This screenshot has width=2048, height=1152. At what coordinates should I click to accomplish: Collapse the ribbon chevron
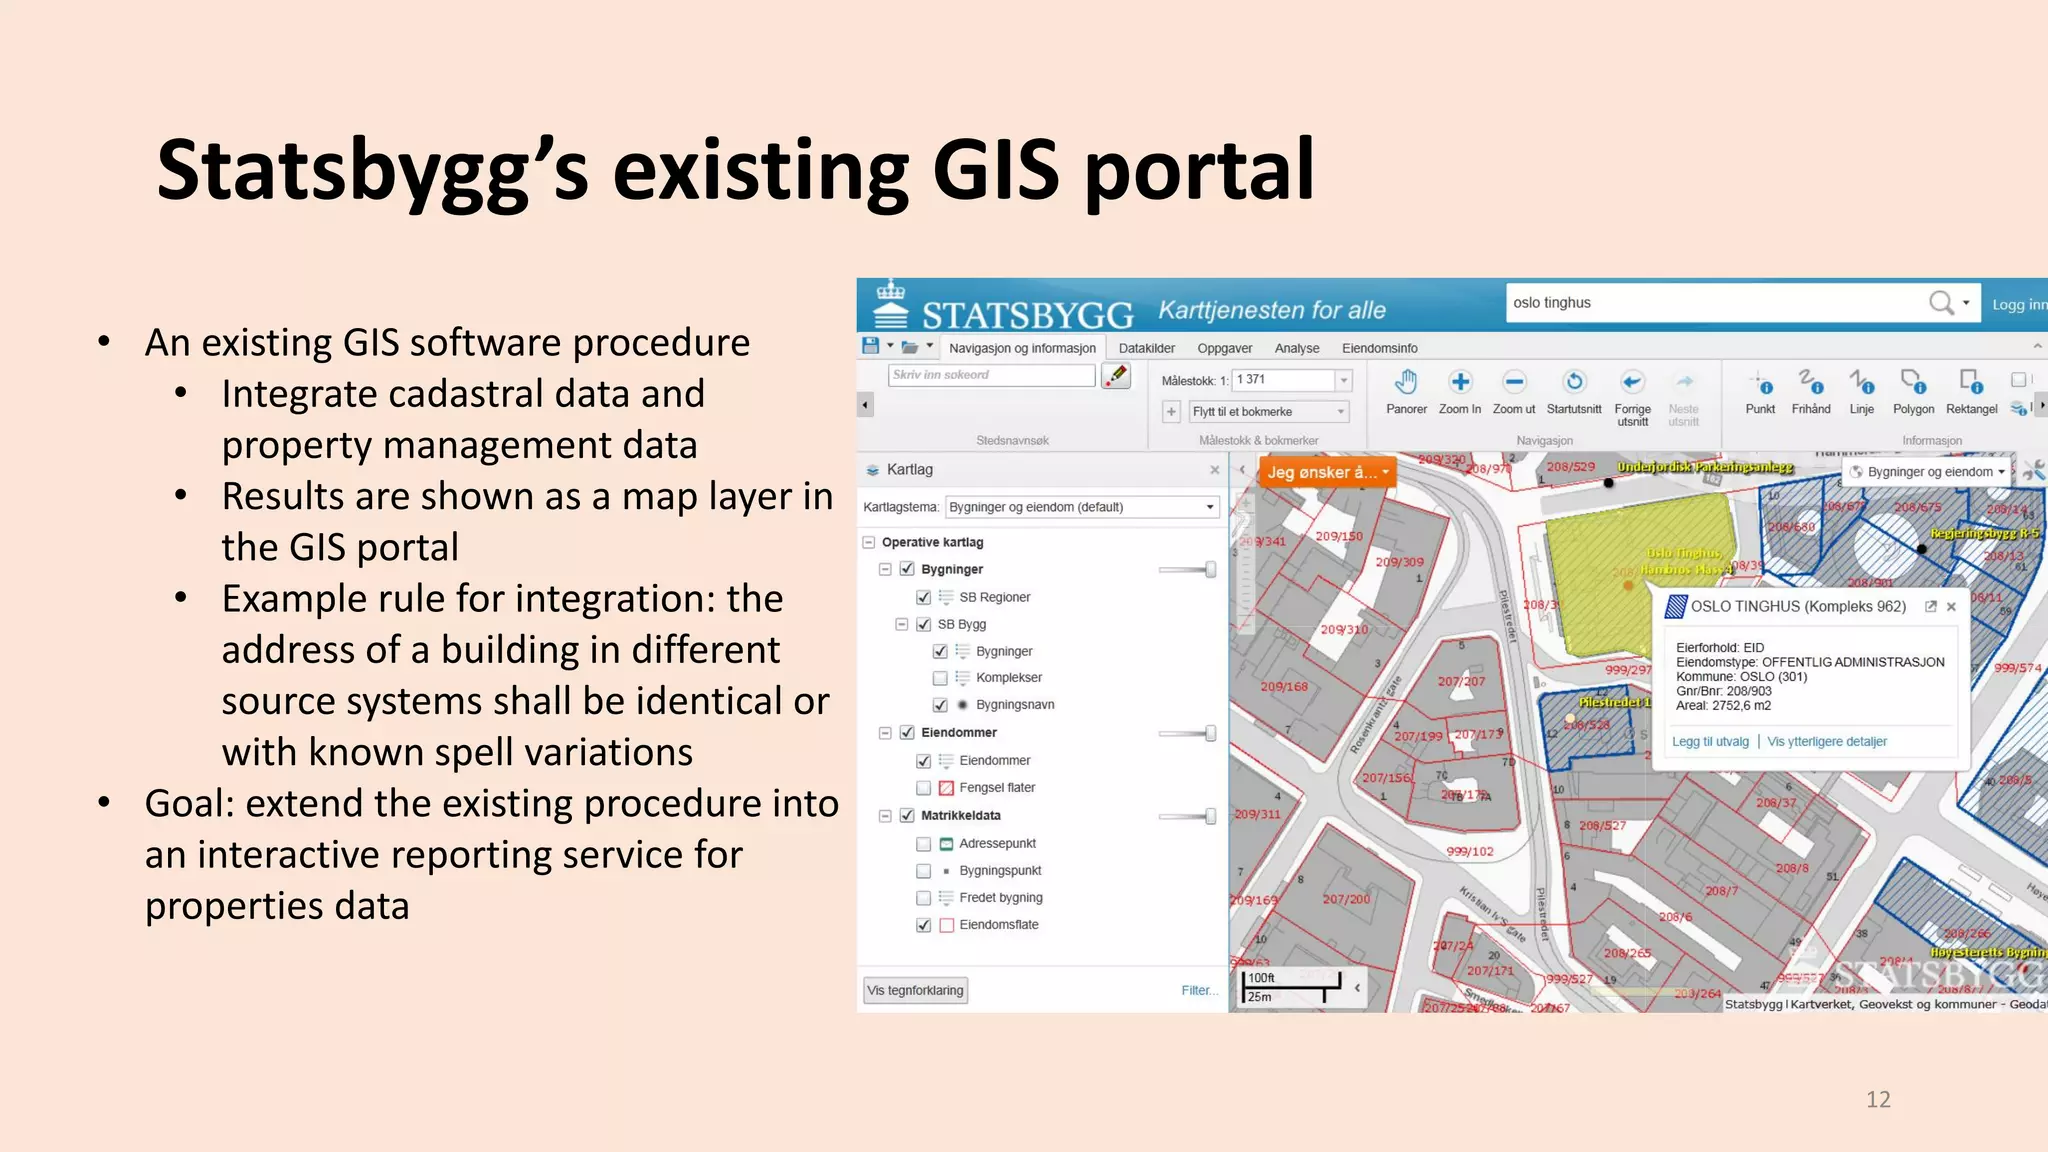[x=2037, y=346]
